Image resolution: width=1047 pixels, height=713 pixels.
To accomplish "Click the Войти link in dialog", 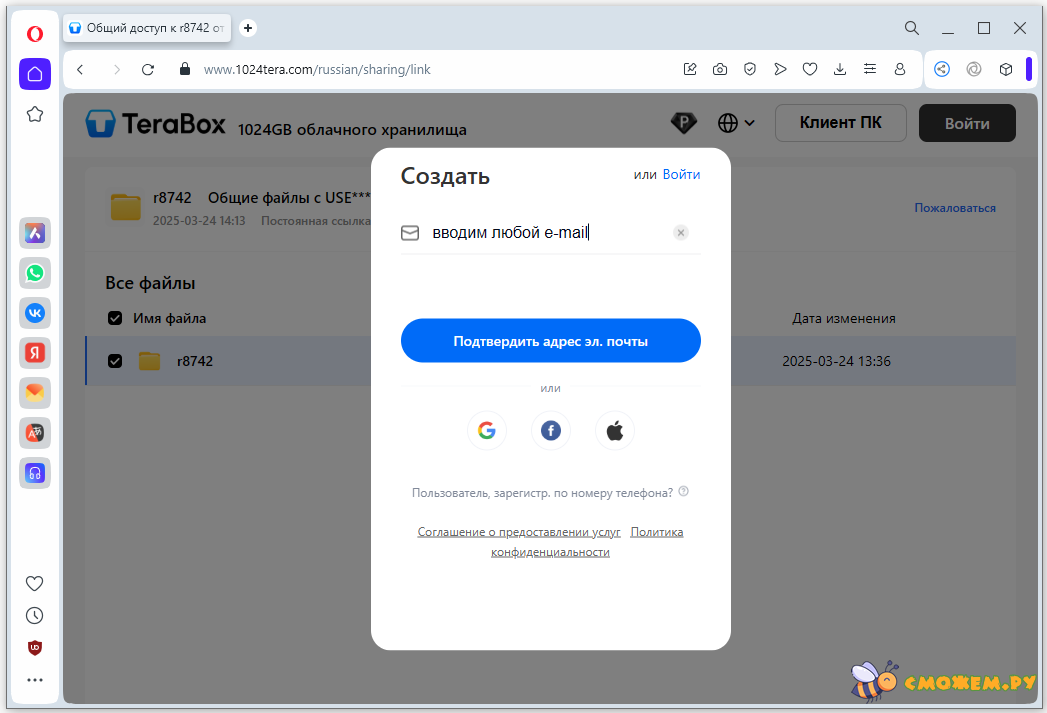I will click(x=681, y=174).
